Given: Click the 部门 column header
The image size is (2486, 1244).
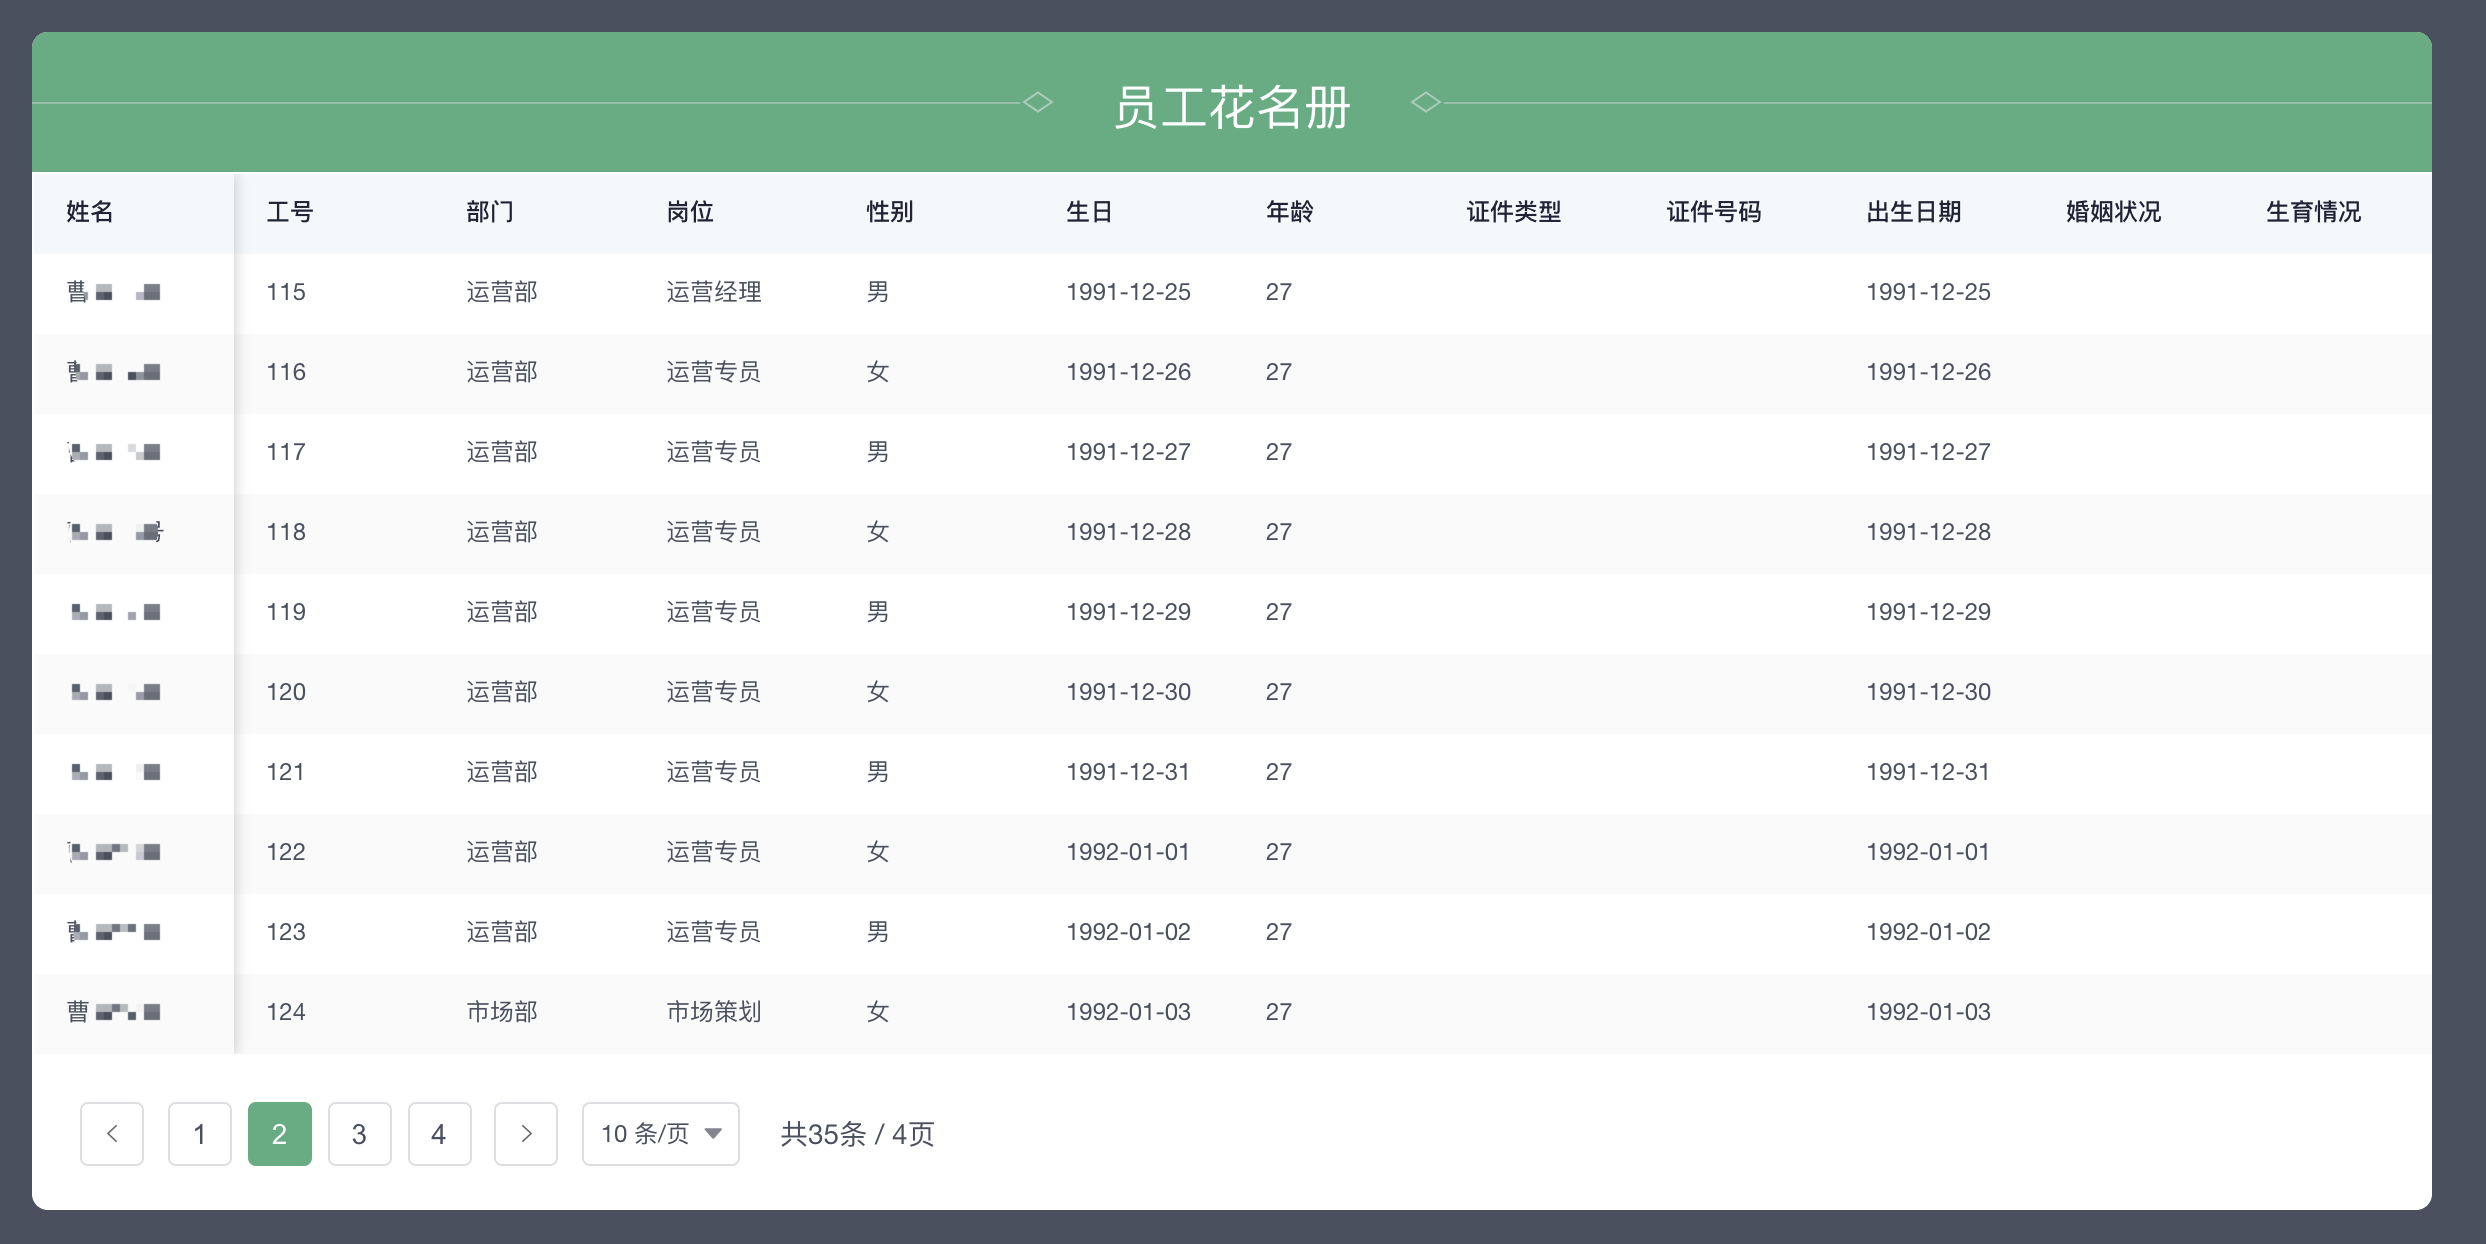Looking at the screenshot, I should [490, 212].
